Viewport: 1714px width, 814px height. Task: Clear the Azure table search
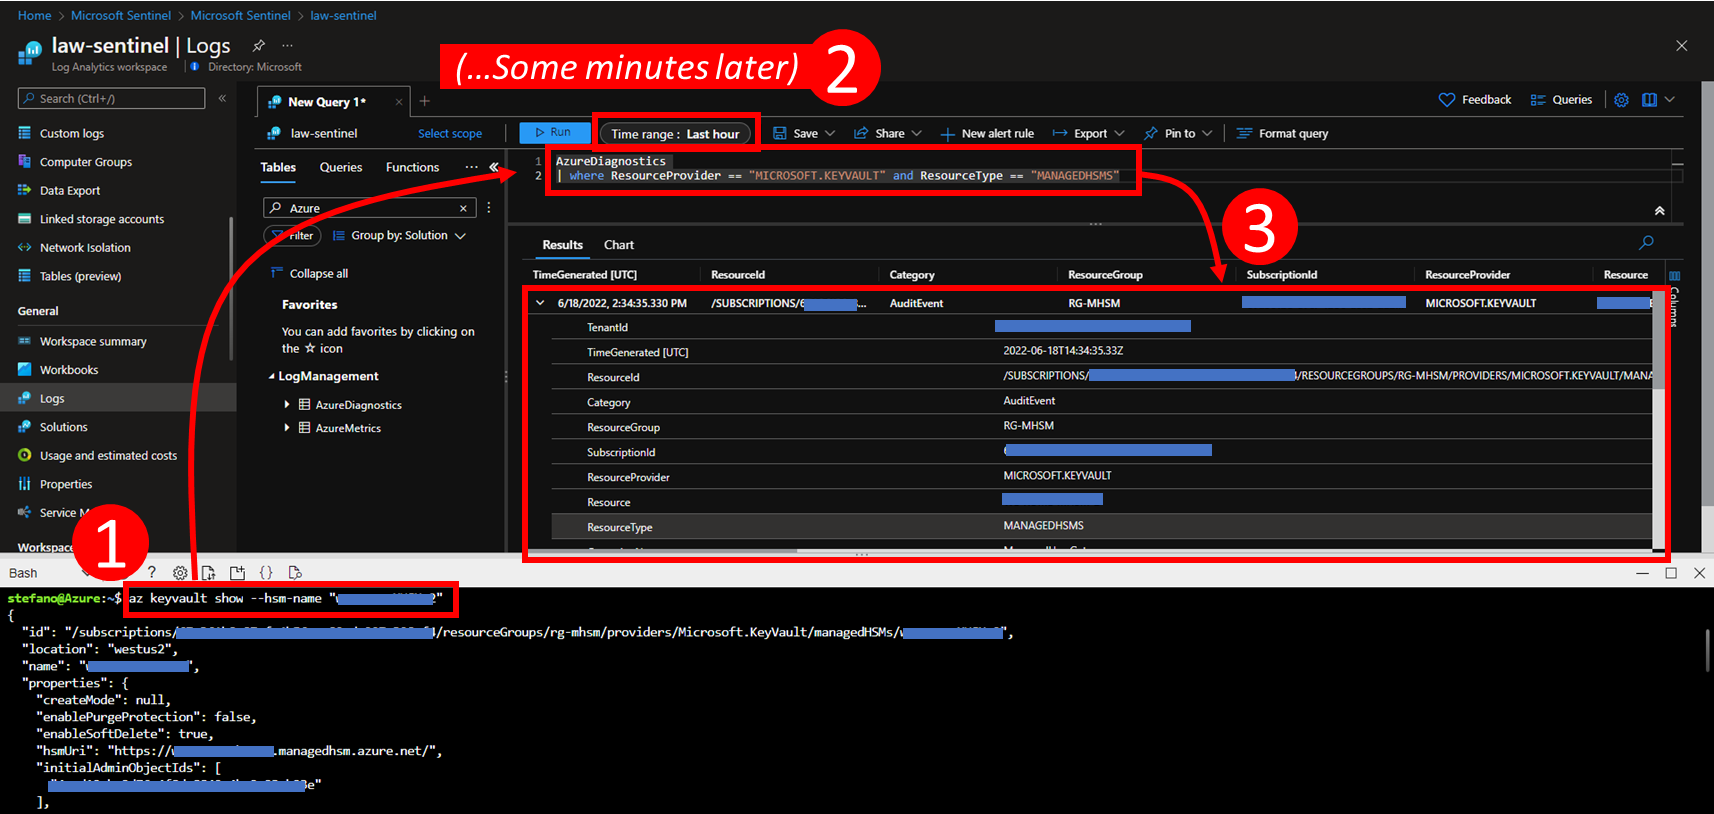point(463,208)
